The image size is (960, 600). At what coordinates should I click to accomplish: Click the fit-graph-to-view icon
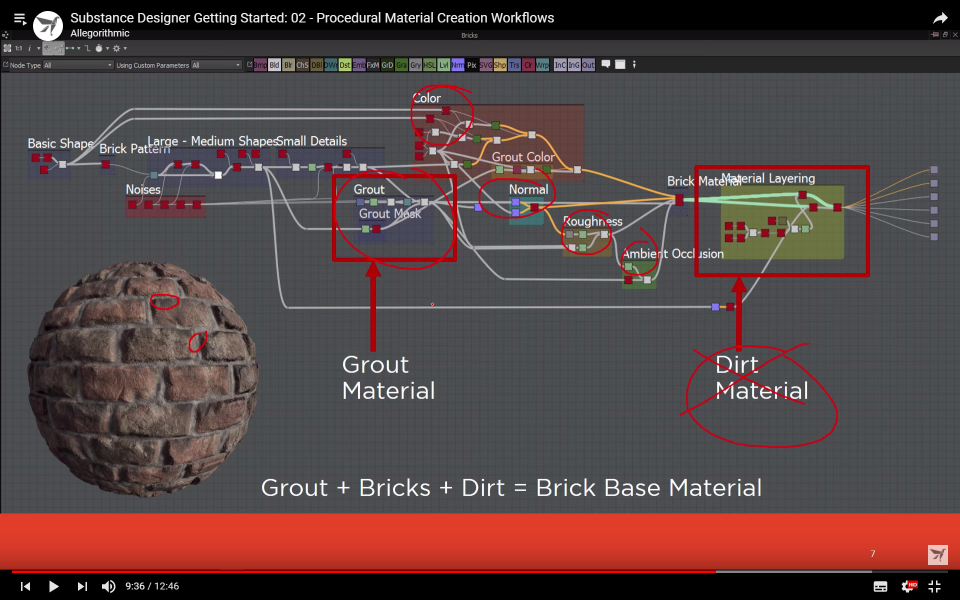[x=7, y=48]
